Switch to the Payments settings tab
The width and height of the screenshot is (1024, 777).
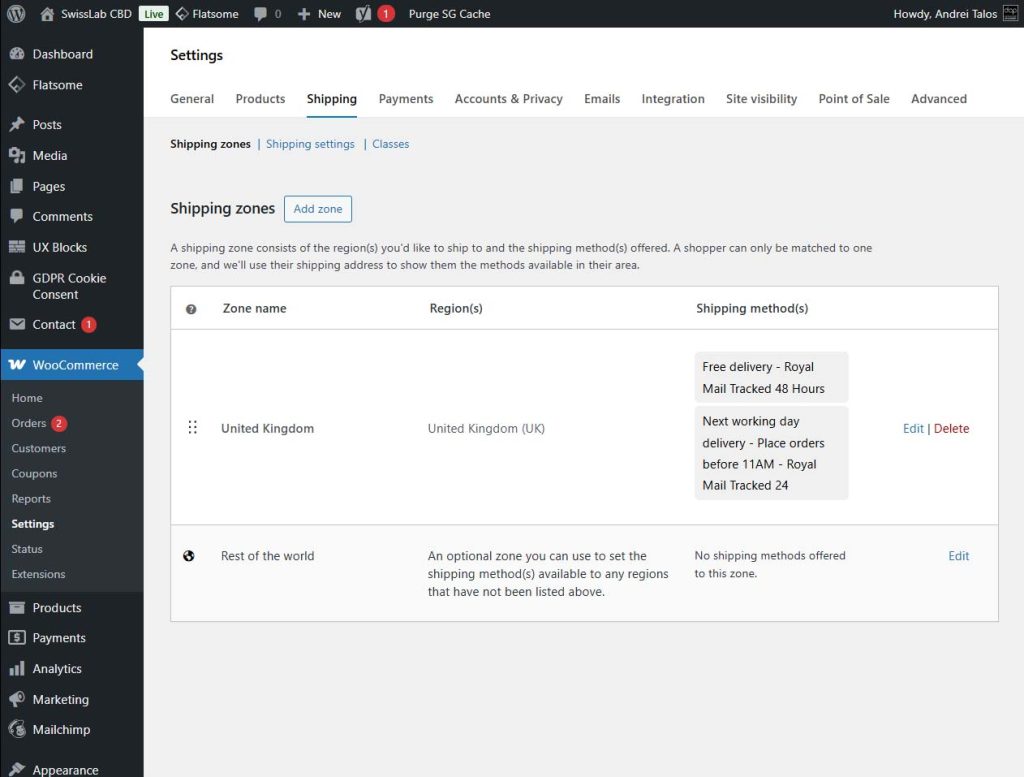tap(405, 99)
